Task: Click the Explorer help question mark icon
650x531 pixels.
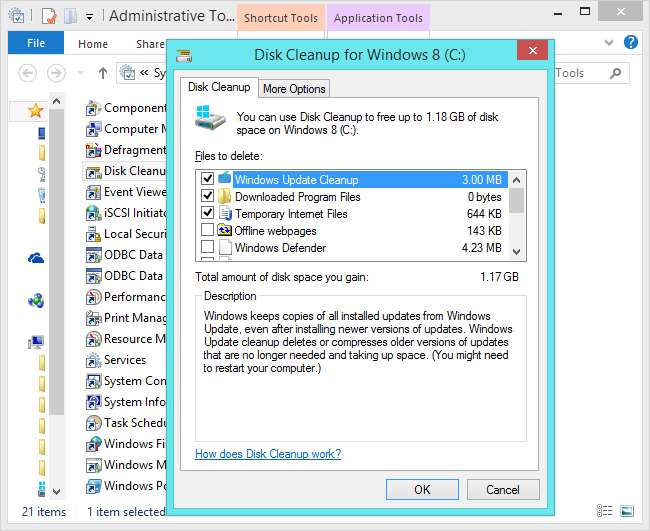Action: pos(631,42)
